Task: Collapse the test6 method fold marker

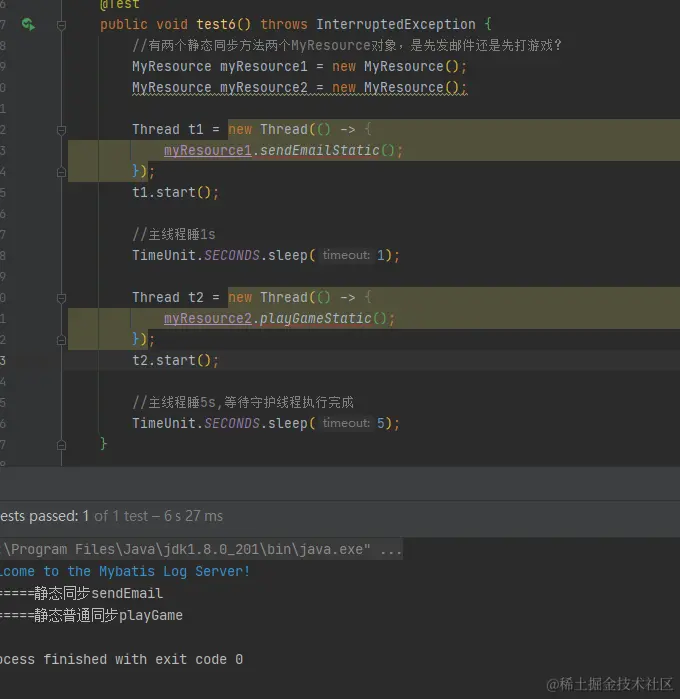Action: (x=62, y=25)
